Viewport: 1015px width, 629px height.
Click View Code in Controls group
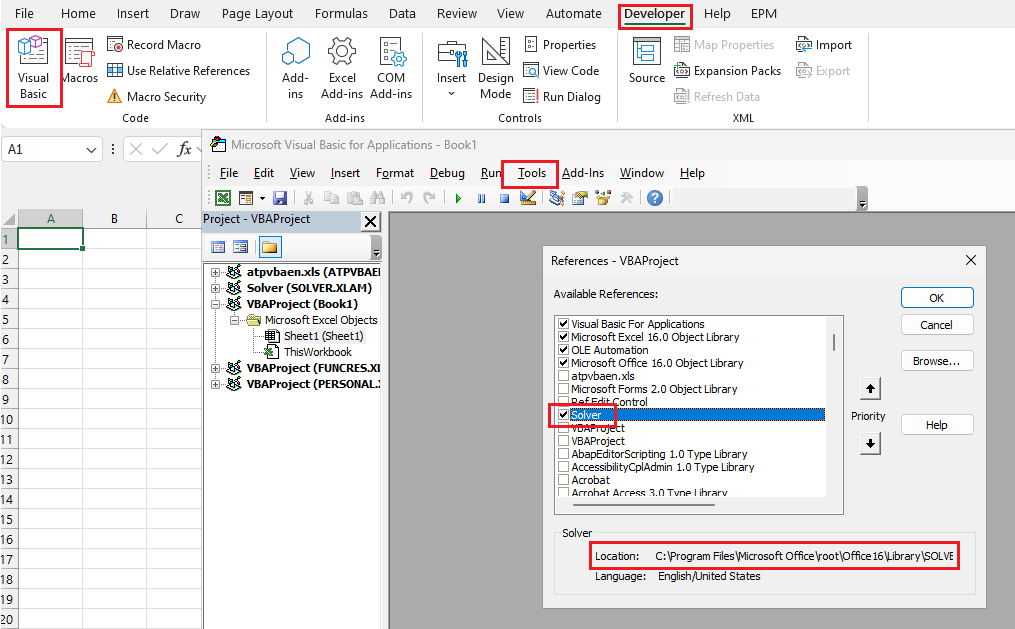click(x=561, y=71)
